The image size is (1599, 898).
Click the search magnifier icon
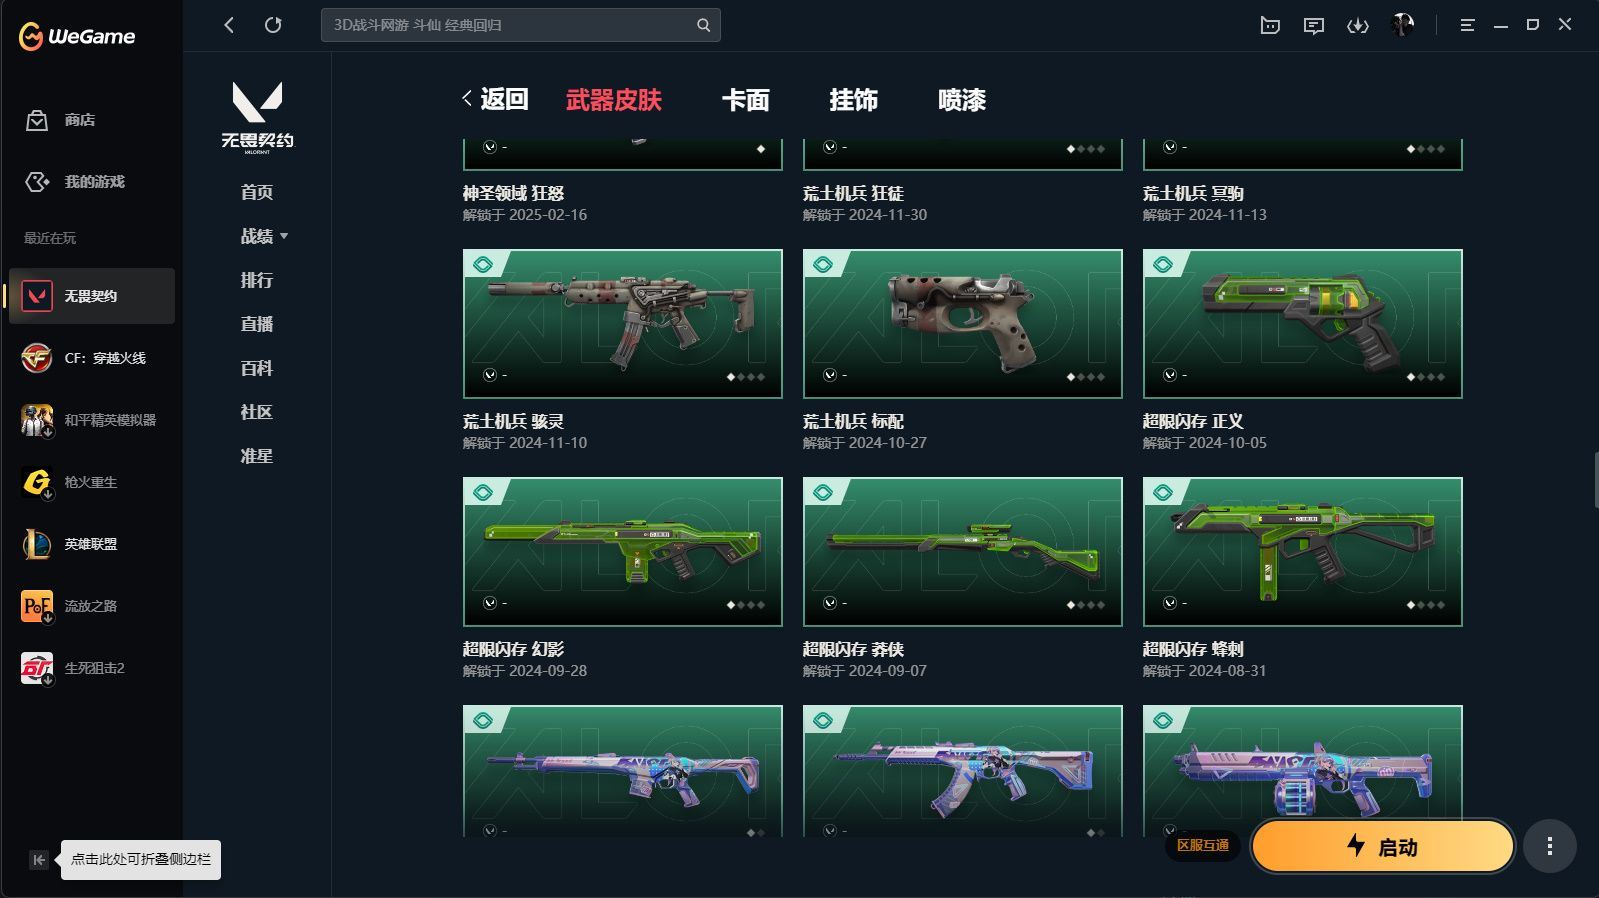pos(704,25)
